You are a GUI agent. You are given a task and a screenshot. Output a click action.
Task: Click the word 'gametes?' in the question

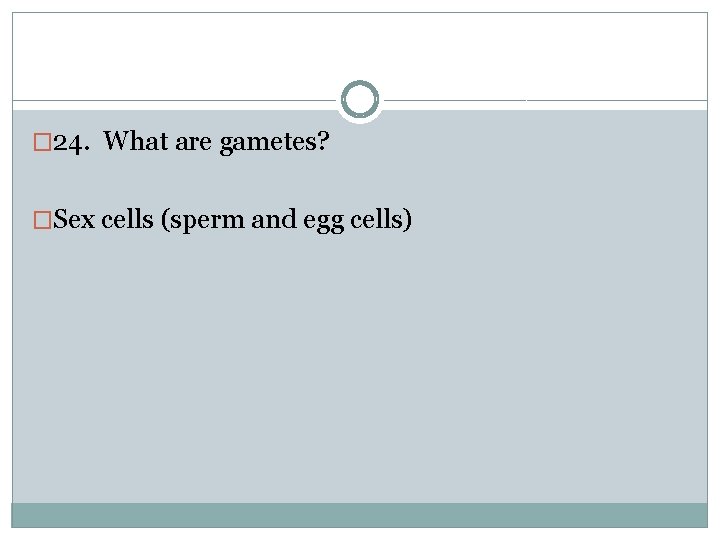click(x=275, y=142)
